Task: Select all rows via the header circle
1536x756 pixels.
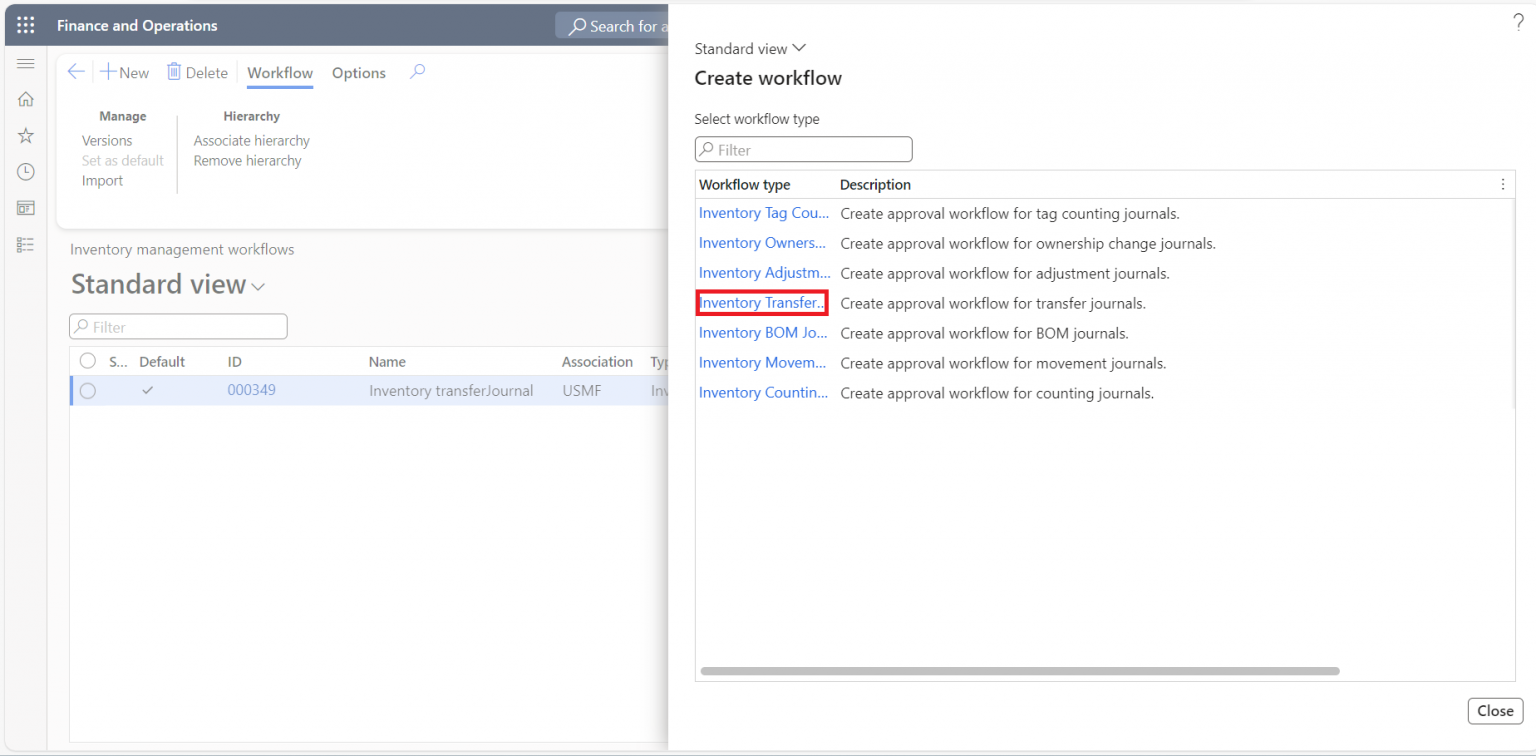Action: tap(88, 361)
